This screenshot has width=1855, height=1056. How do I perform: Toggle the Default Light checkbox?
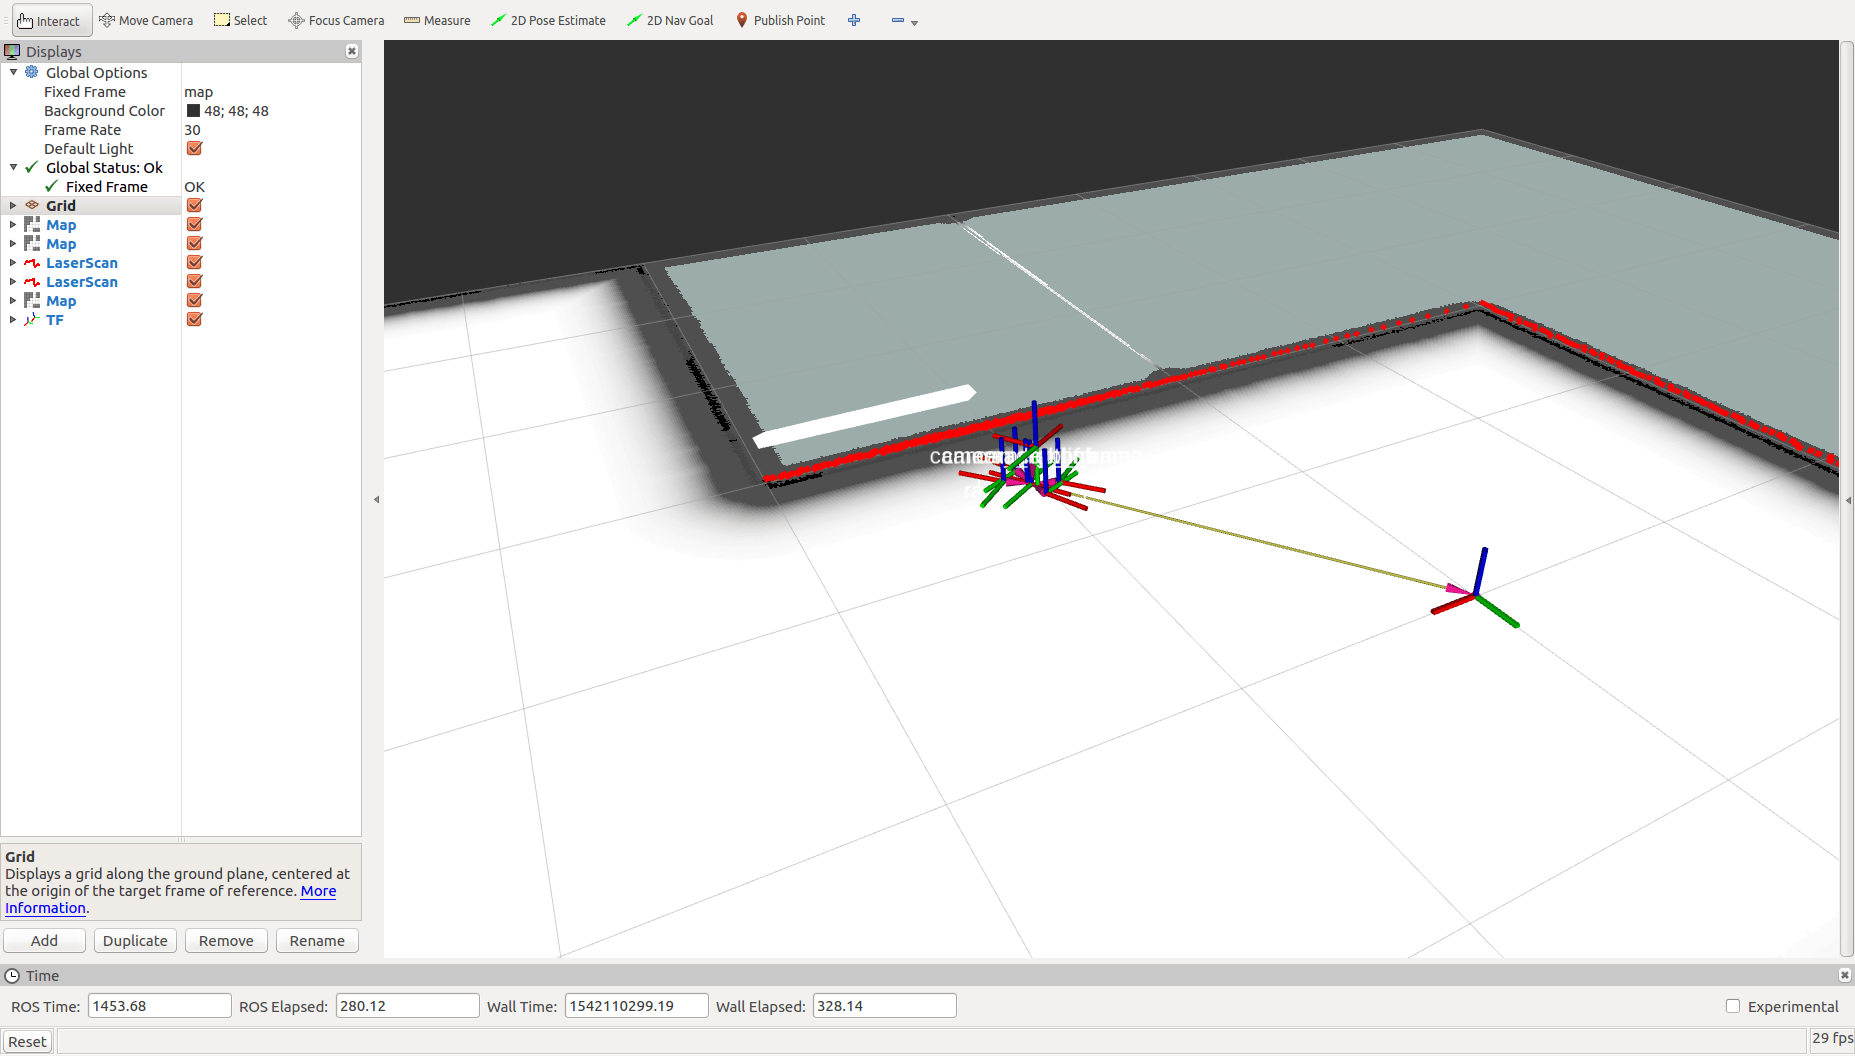(x=194, y=148)
